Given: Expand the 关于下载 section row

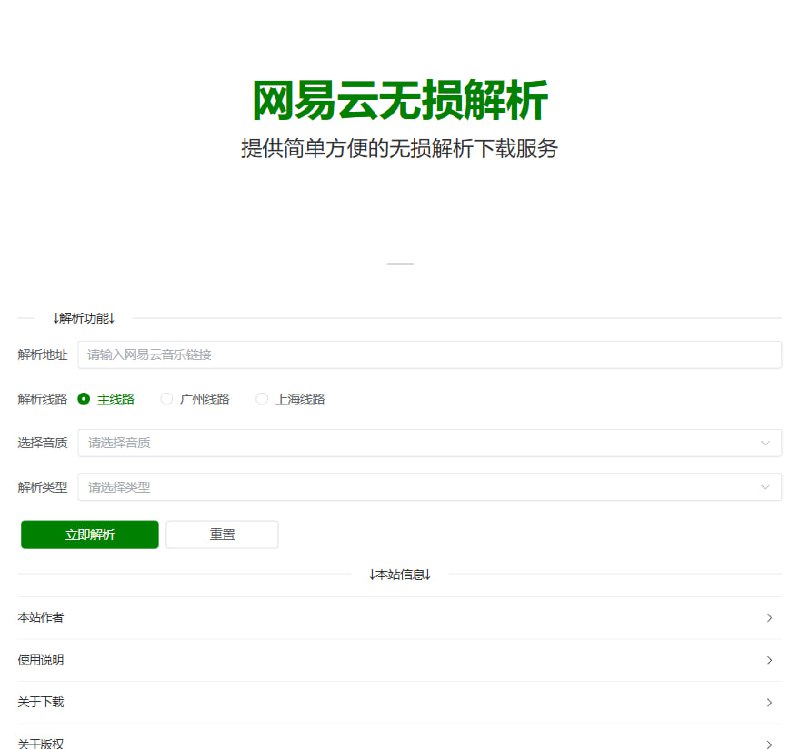Looking at the screenshot, I should (x=400, y=702).
